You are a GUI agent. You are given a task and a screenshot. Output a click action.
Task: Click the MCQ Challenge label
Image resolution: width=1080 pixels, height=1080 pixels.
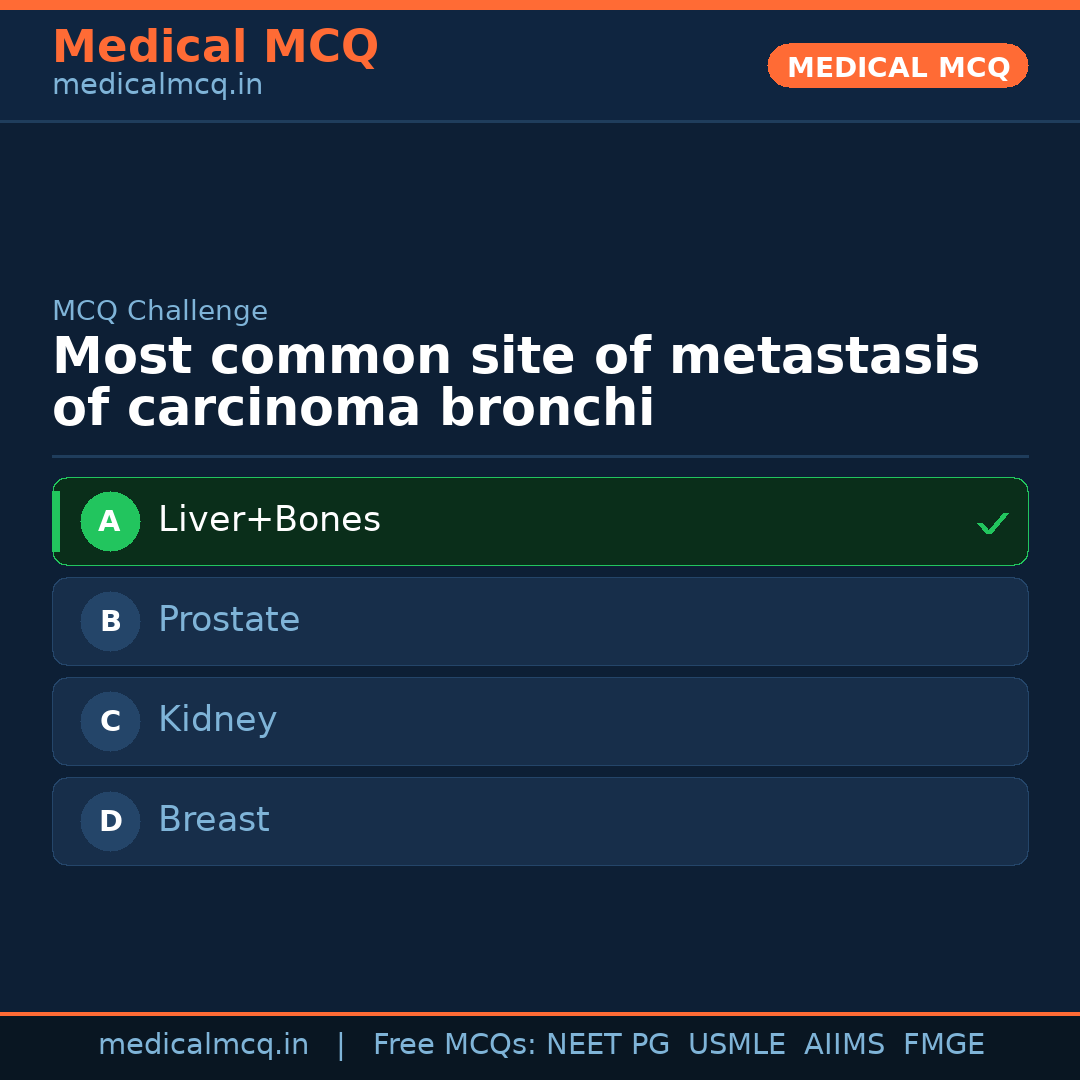[x=160, y=311]
